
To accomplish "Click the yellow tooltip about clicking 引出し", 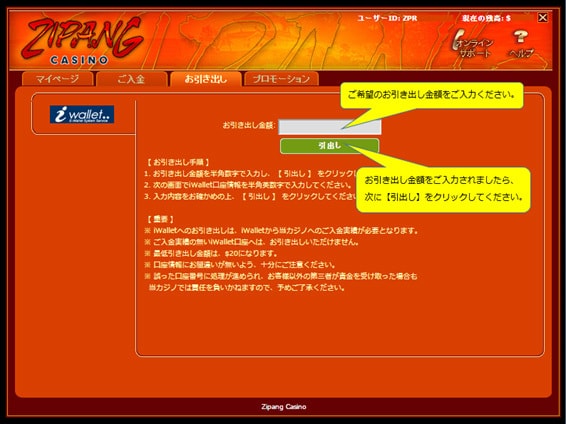I will click(x=443, y=189).
